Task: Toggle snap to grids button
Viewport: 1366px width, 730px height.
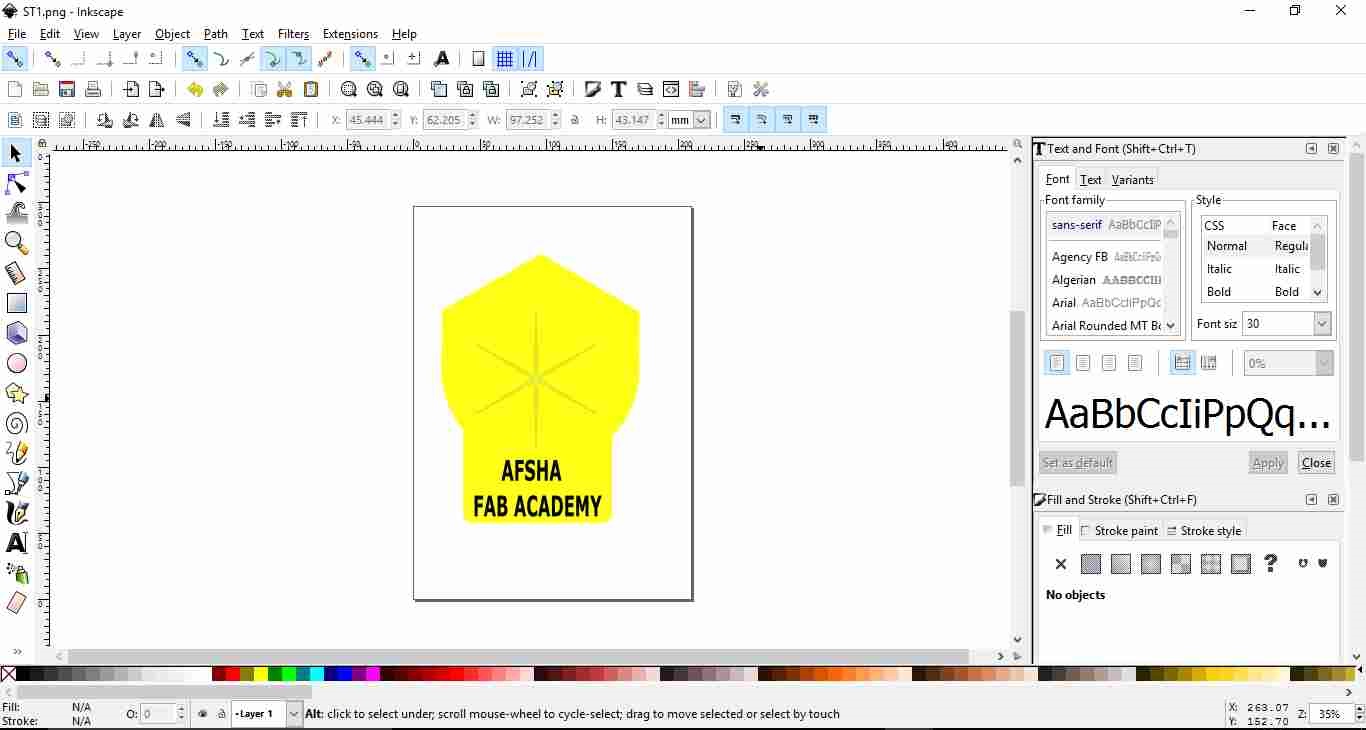Action: pos(505,59)
